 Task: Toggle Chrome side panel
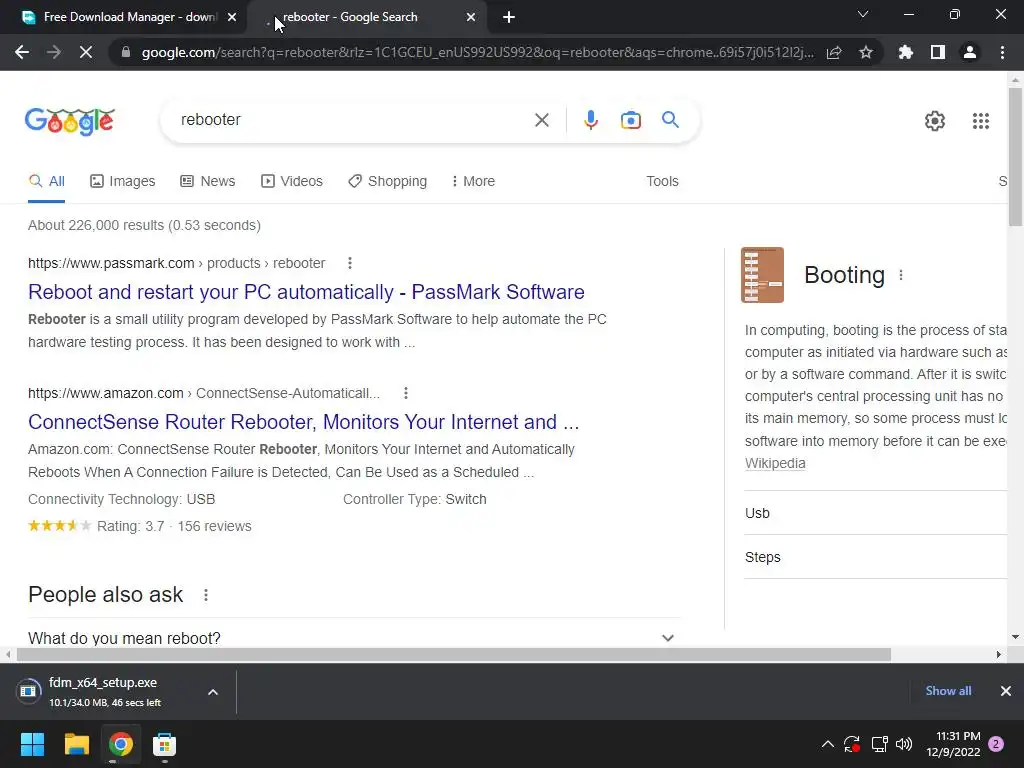coord(938,52)
